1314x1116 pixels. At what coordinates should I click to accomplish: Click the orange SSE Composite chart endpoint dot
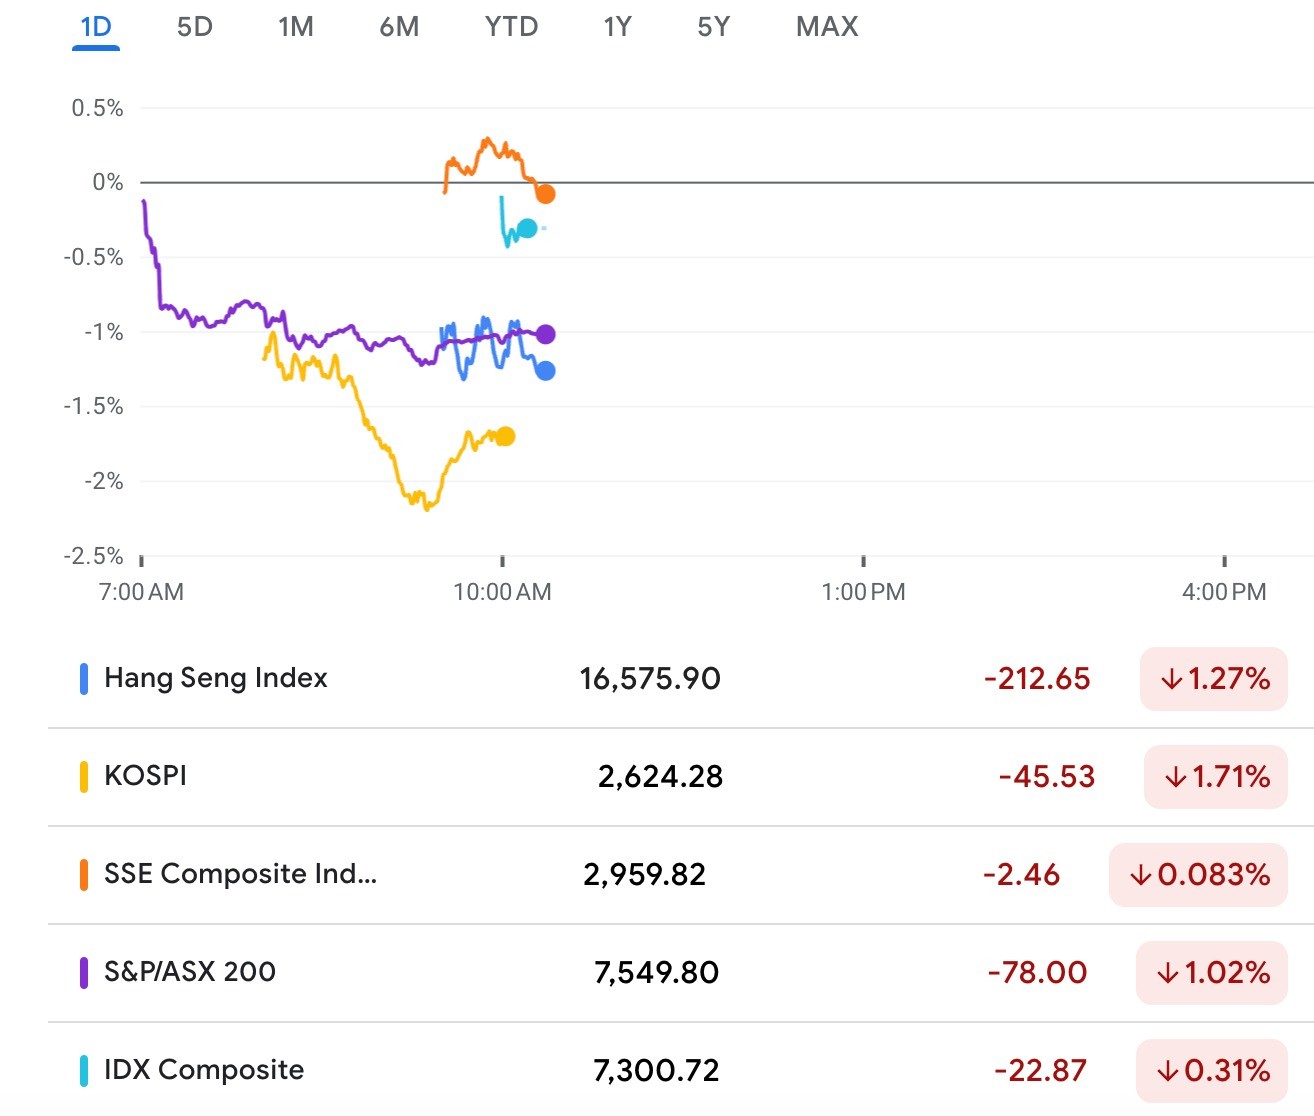pyautogui.click(x=545, y=194)
